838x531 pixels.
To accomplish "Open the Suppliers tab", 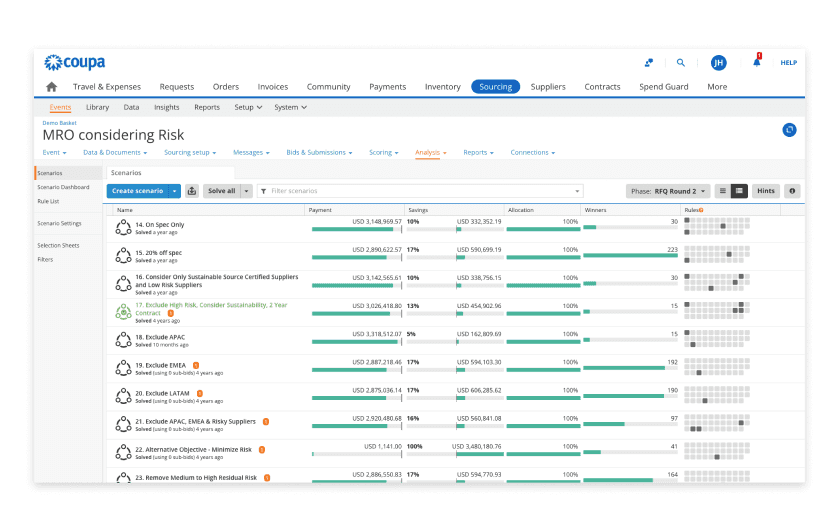I will pyautogui.click(x=548, y=87).
